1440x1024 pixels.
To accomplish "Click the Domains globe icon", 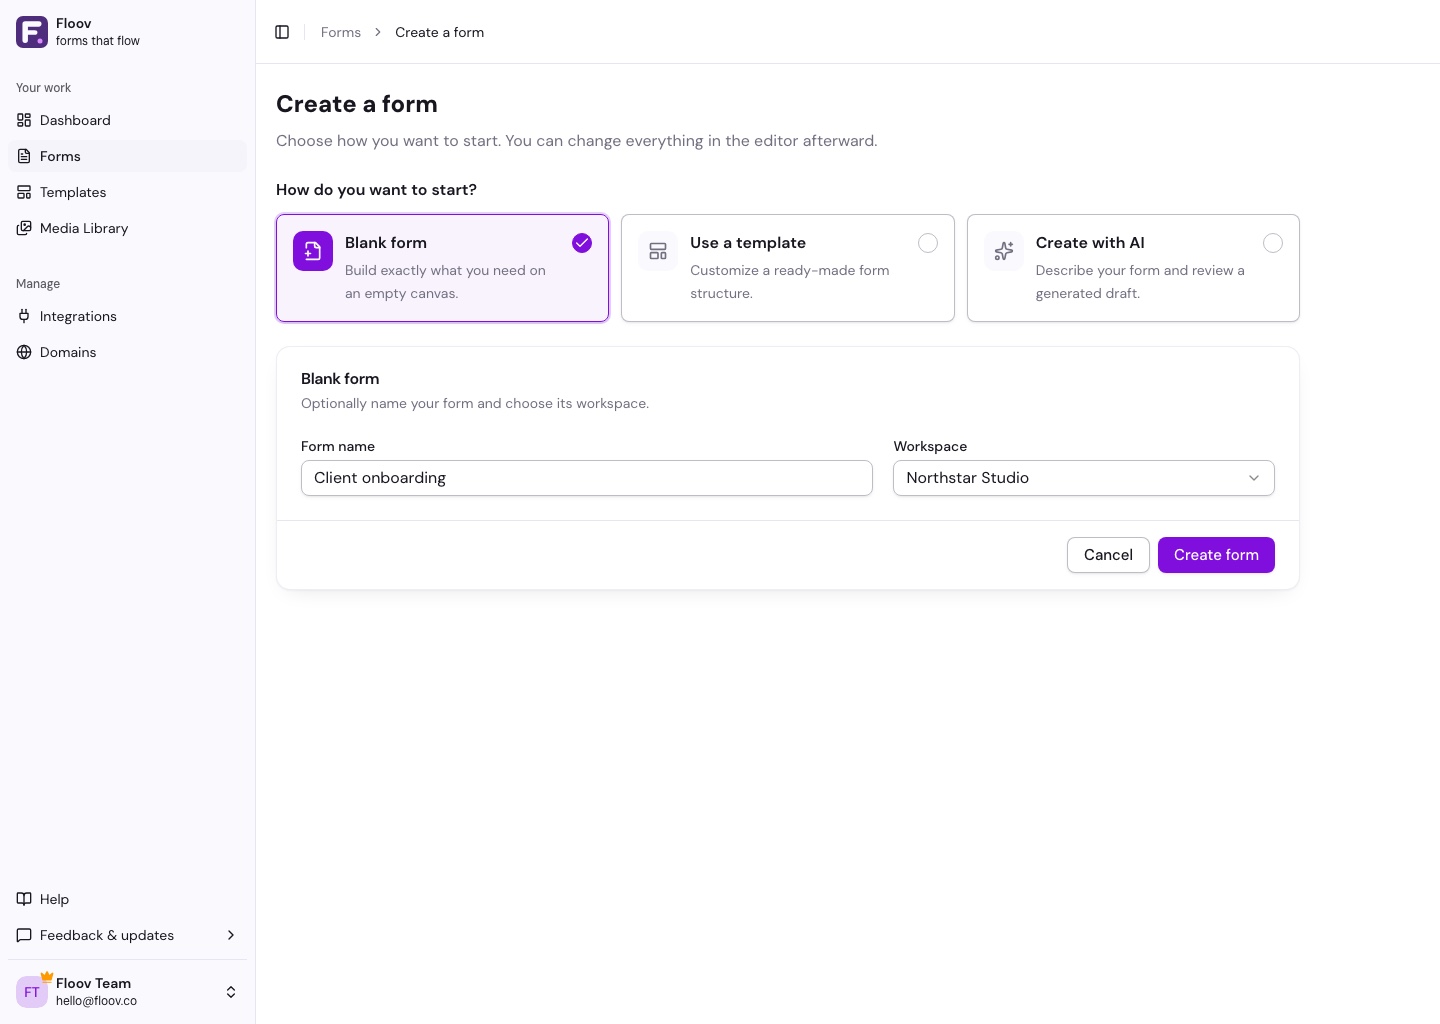I will click(24, 352).
